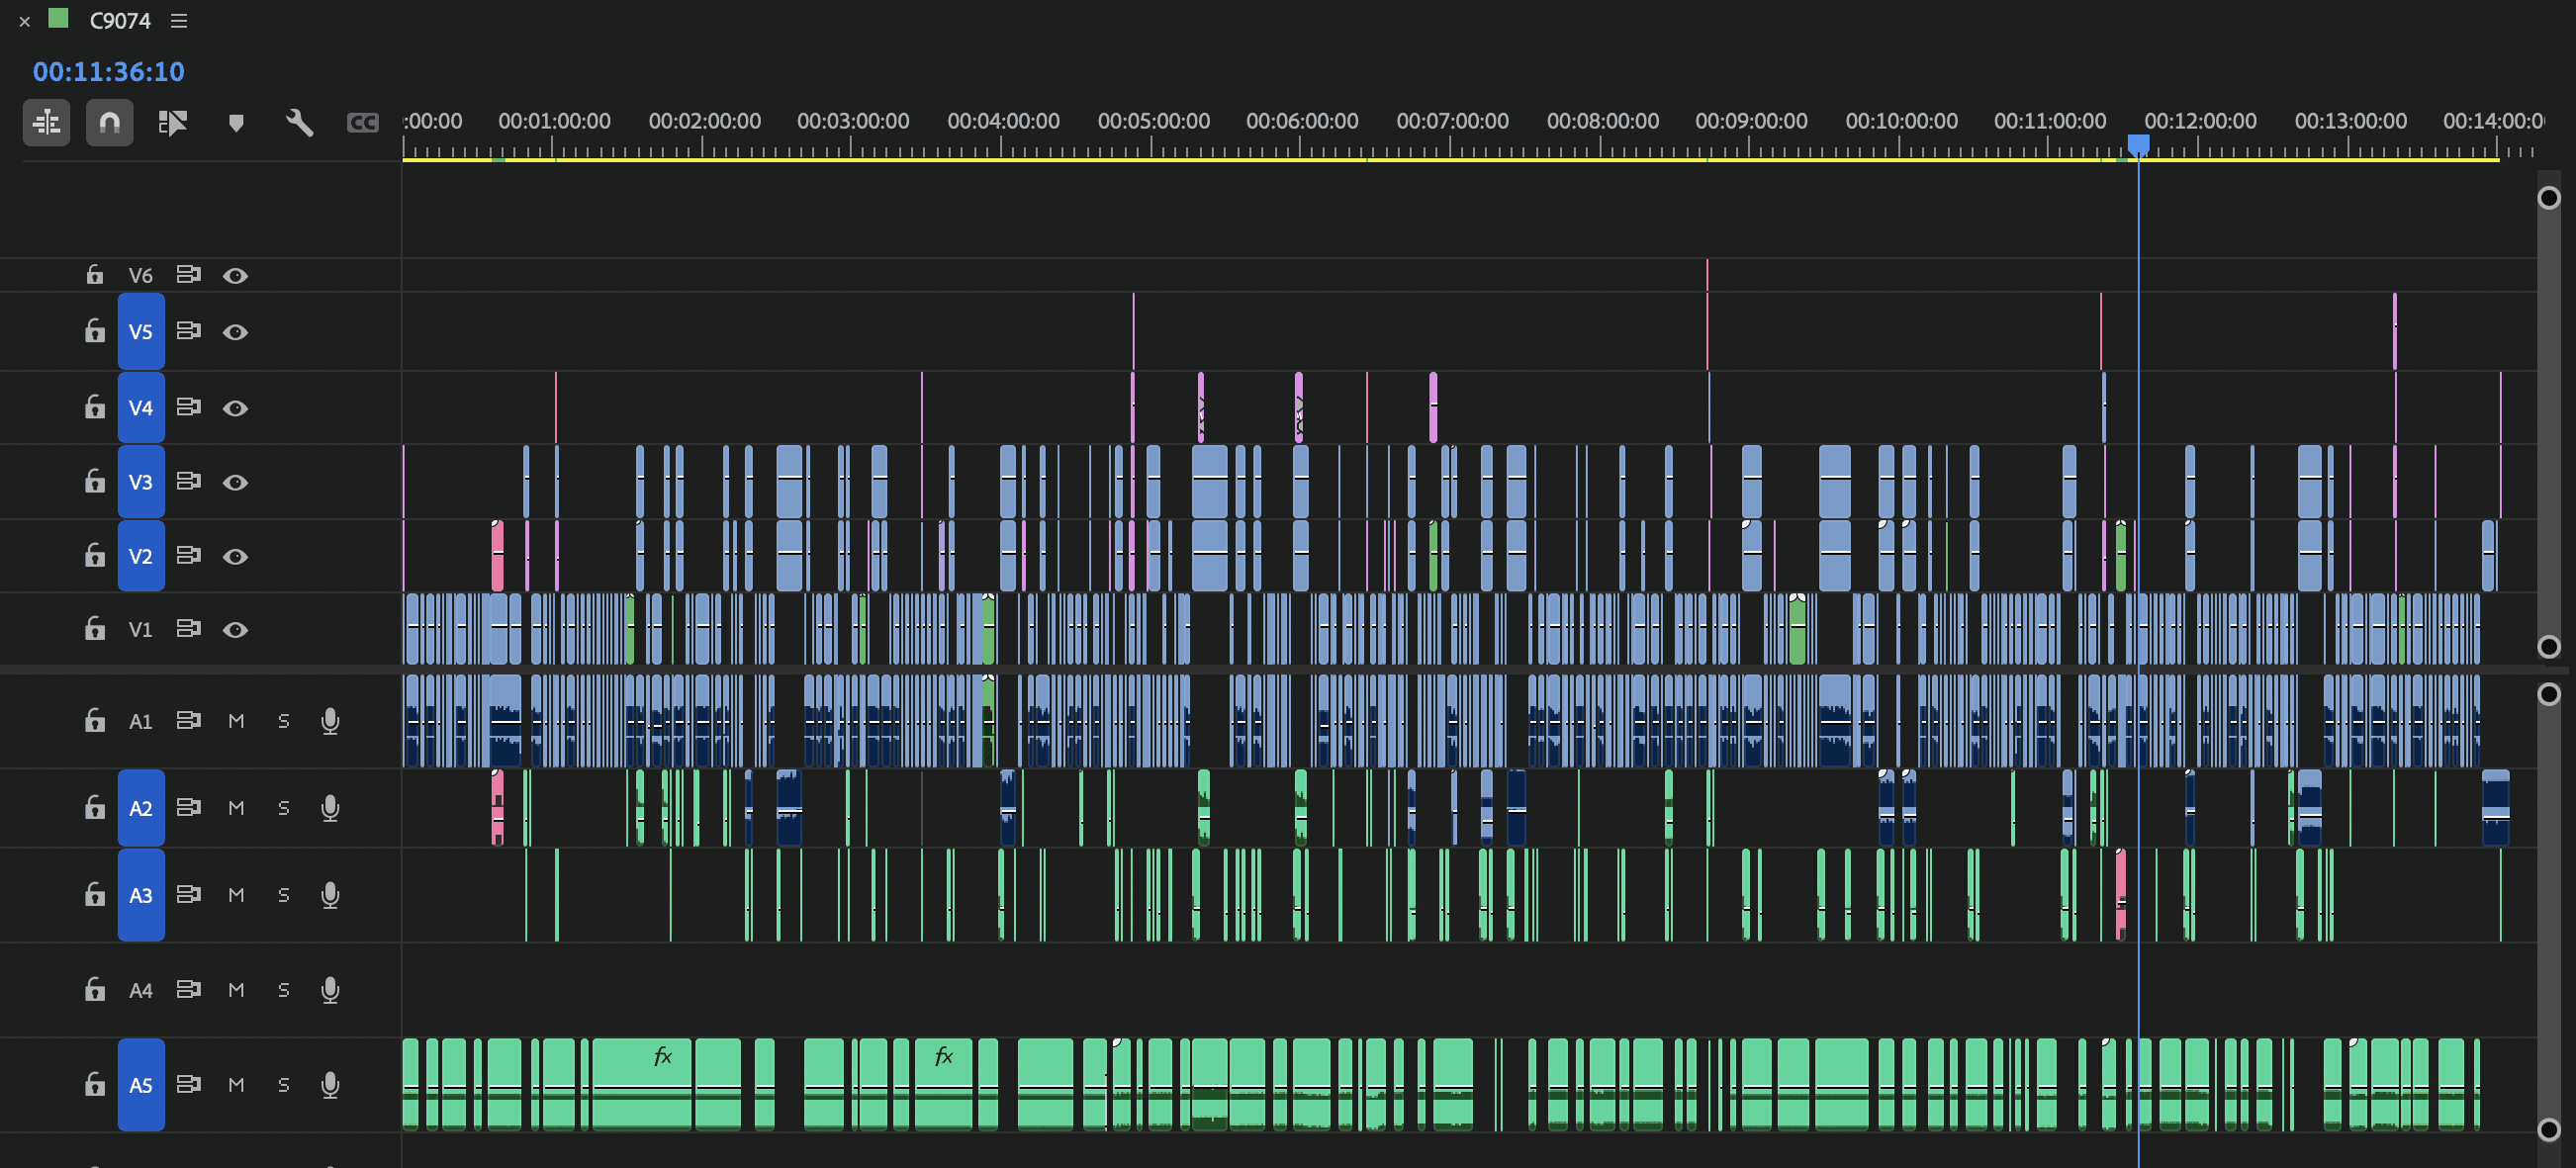This screenshot has width=2576, height=1168.
Task: Close the C9074 sequence tab
Action: [25, 21]
